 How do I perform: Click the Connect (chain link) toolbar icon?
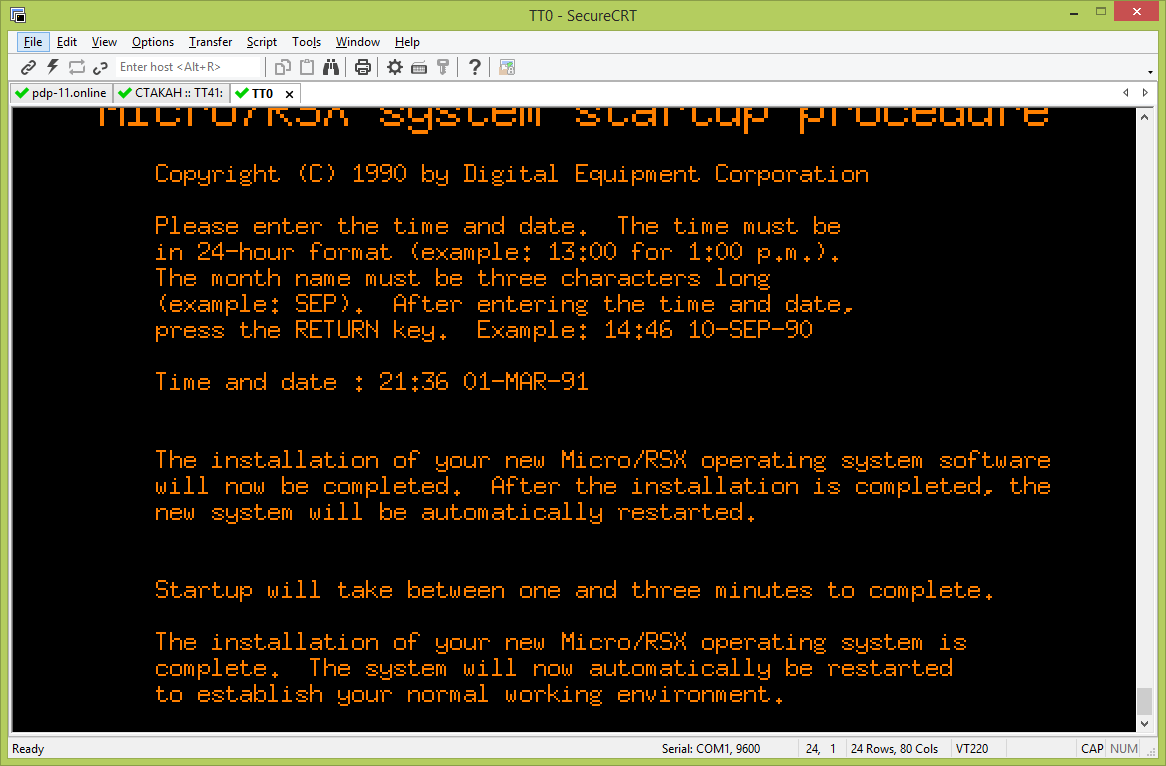(28, 67)
